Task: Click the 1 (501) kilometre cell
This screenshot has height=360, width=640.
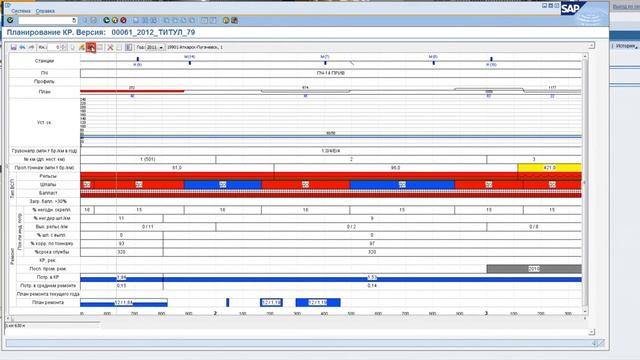Action: coord(148,159)
